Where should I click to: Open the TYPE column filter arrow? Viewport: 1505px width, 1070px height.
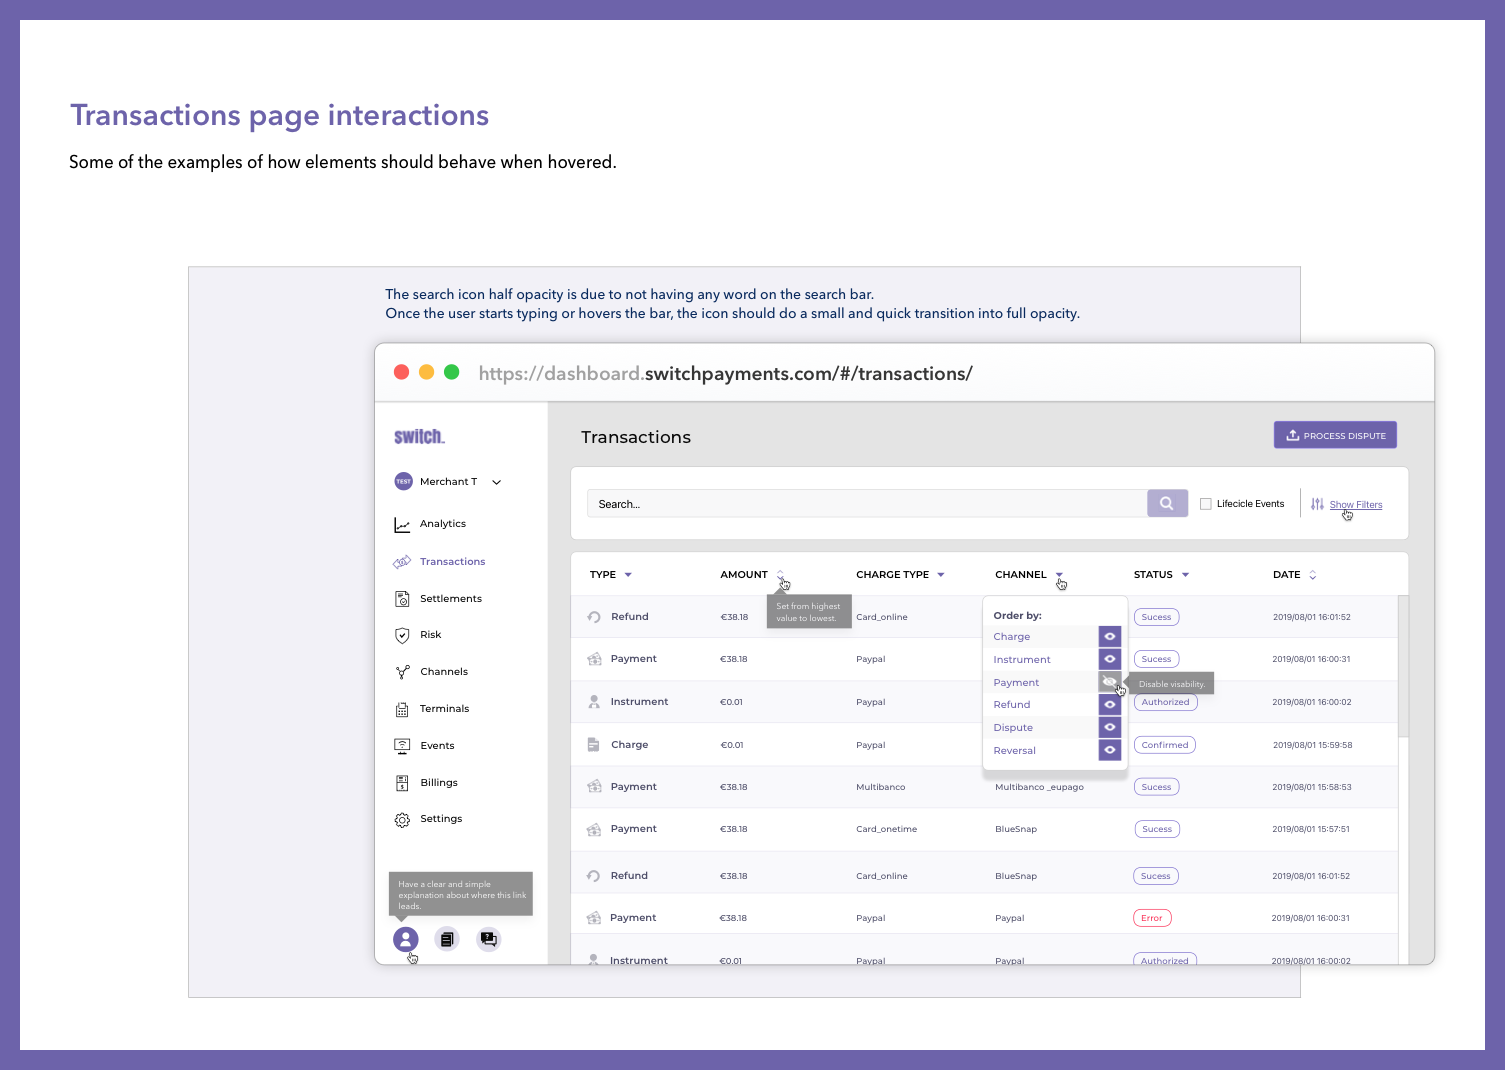coord(628,575)
